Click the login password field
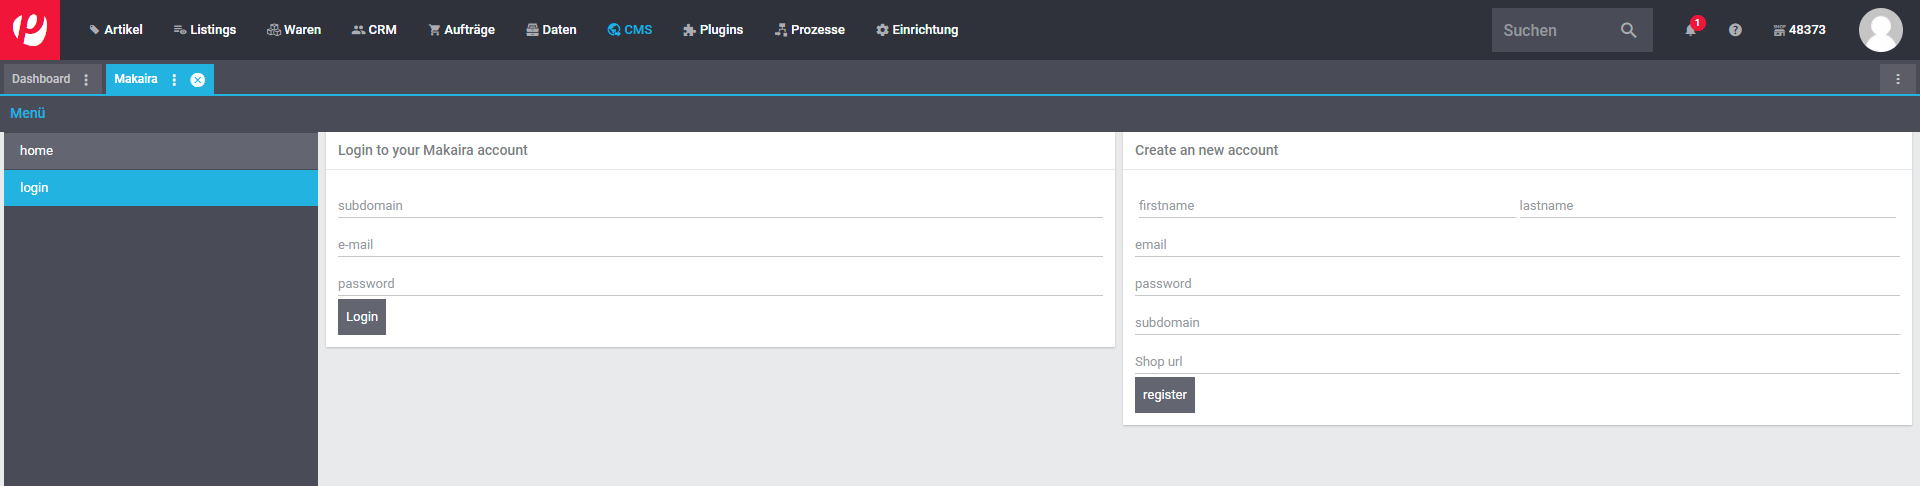The image size is (1920, 486). pyautogui.click(x=720, y=283)
